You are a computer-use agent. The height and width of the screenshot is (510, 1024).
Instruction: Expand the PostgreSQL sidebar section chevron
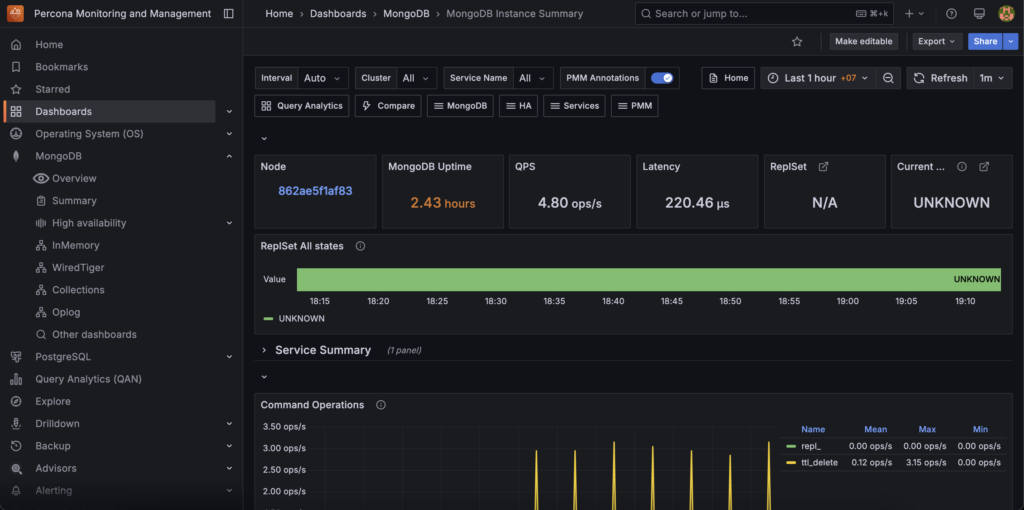[x=229, y=357]
